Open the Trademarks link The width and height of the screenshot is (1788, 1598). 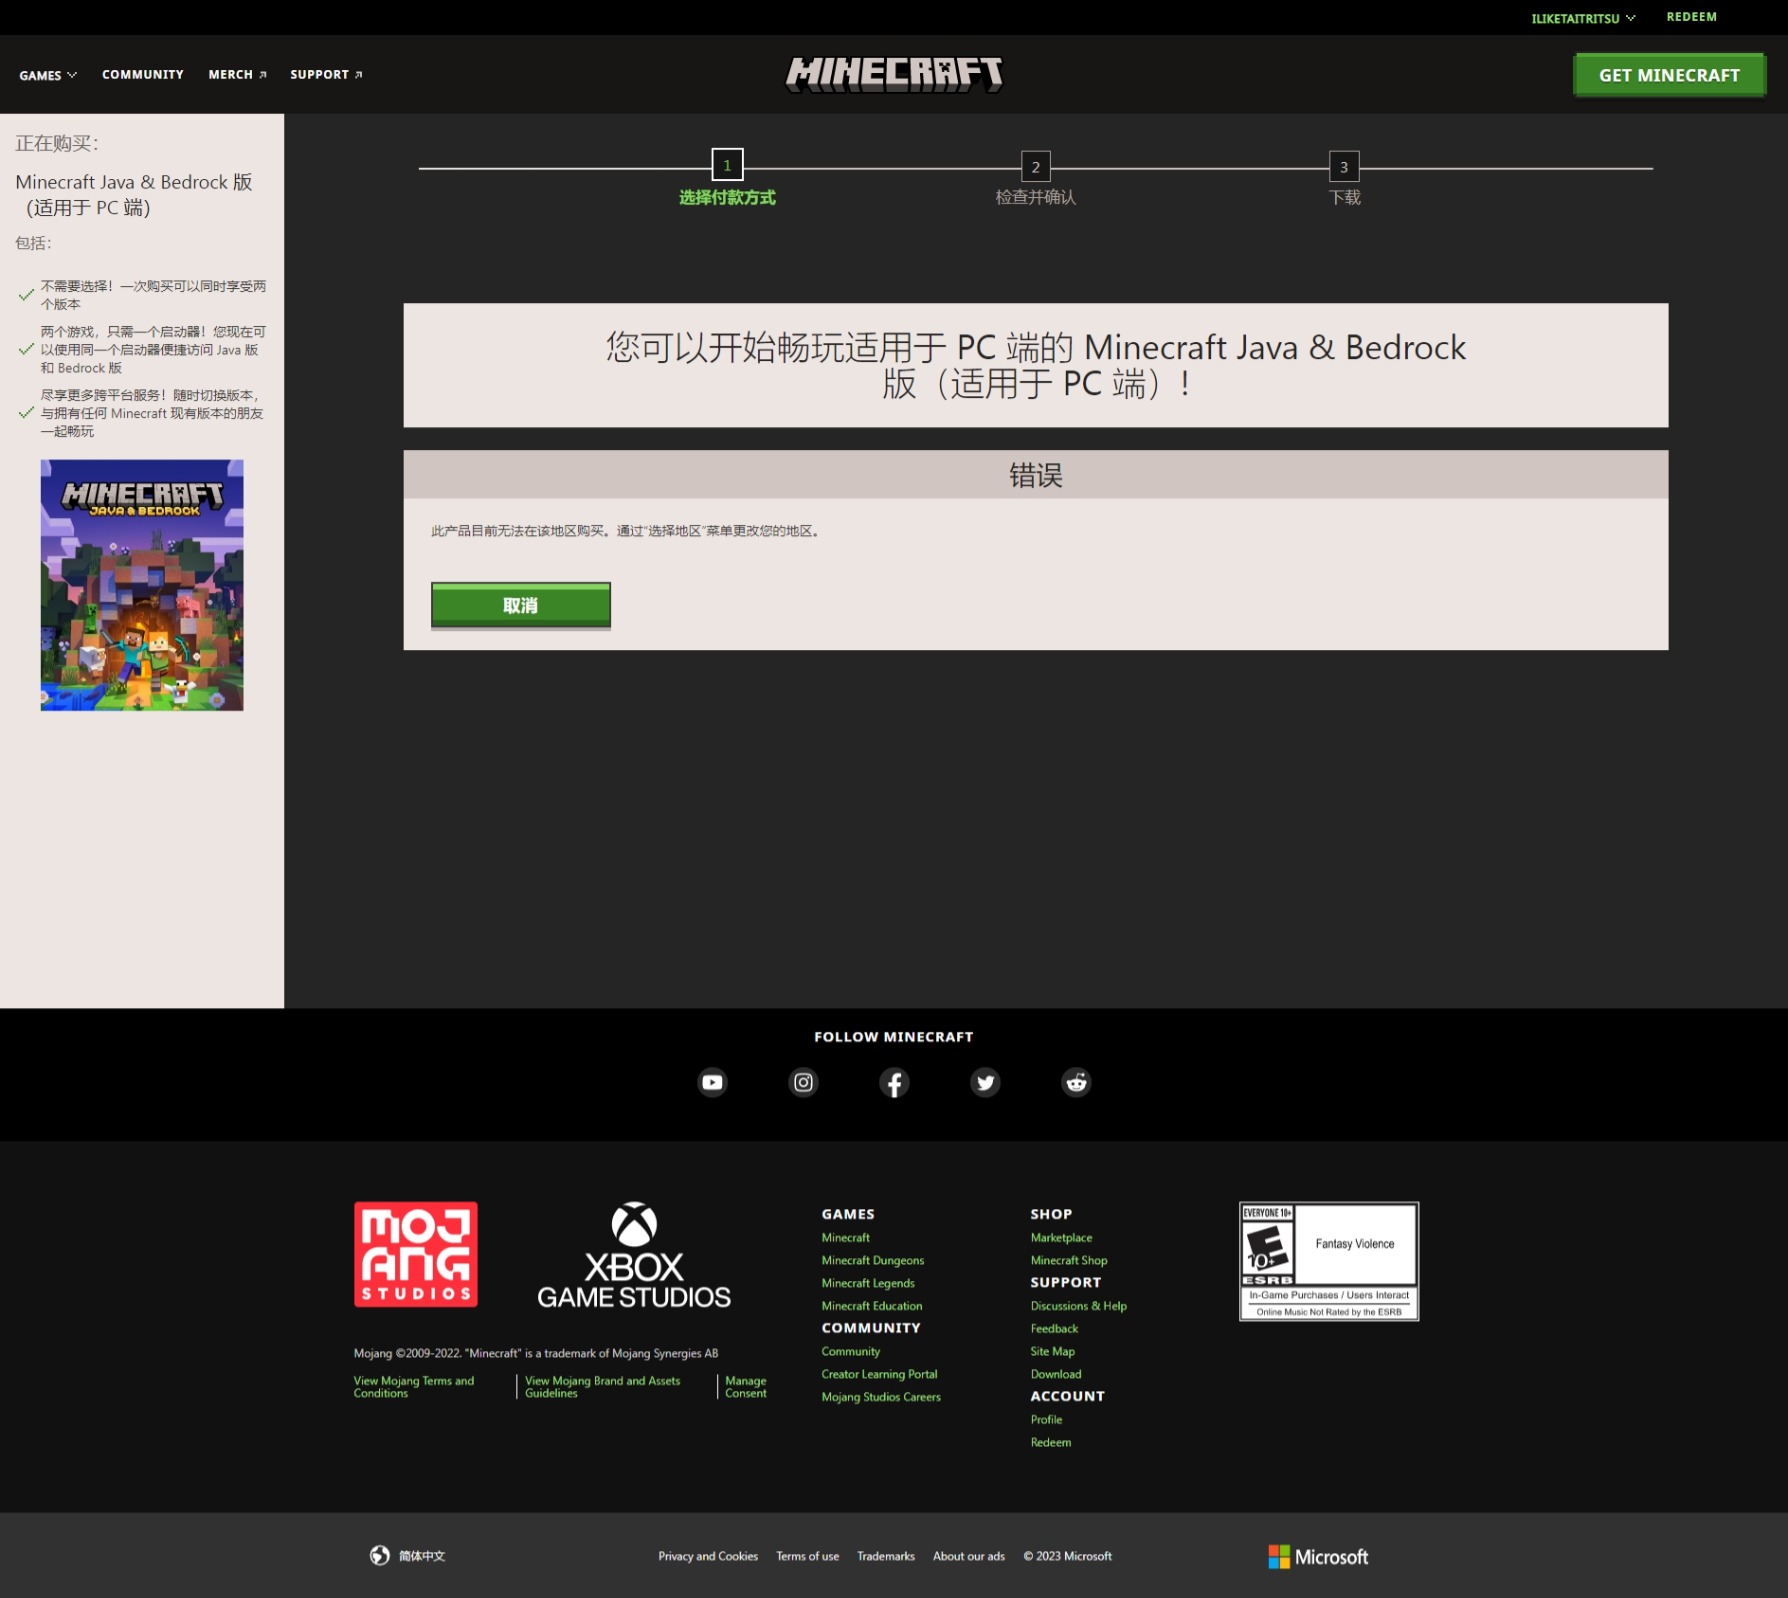click(x=886, y=1556)
